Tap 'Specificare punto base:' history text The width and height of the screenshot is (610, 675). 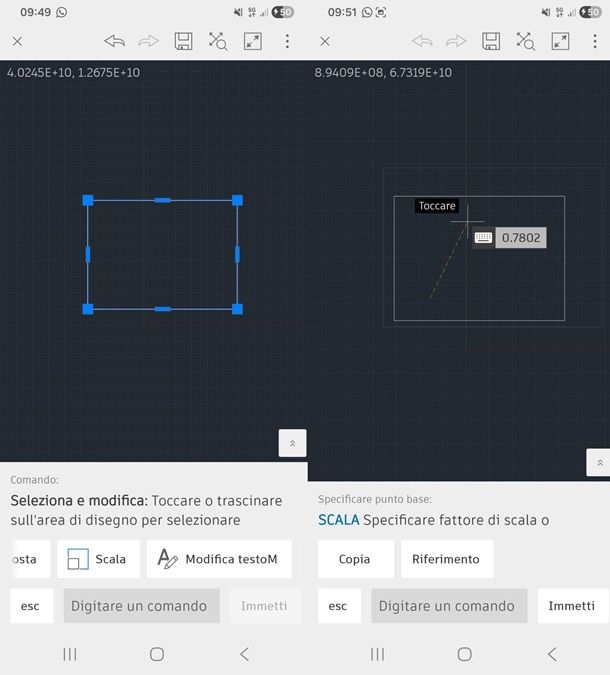point(375,499)
